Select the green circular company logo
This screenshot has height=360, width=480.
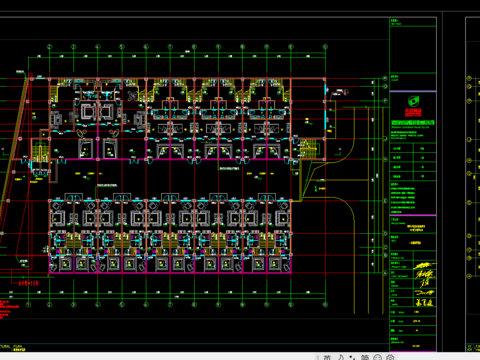tap(413, 101)
